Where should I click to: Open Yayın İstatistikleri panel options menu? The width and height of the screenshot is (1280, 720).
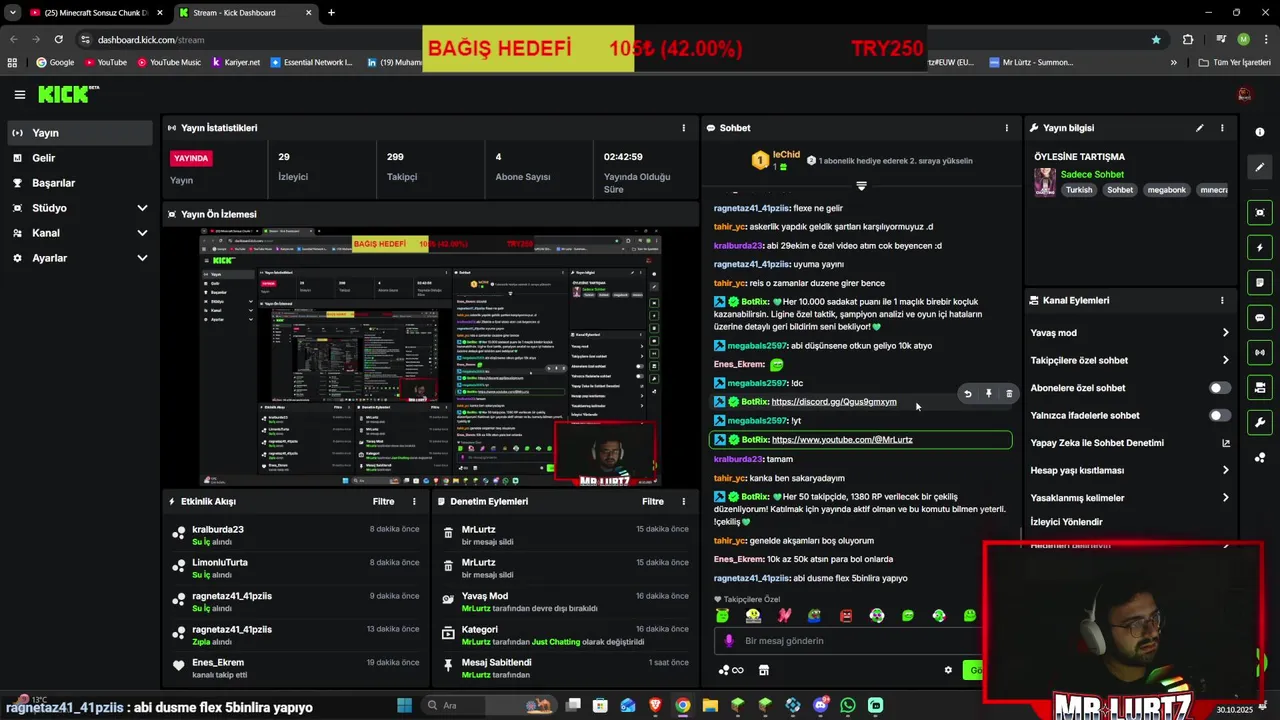point(684,128)
